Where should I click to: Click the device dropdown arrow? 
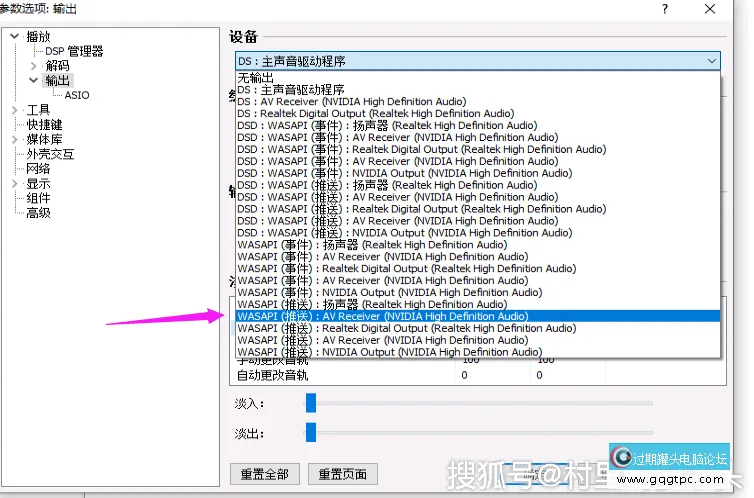pyautogui.click(x=711, y=61)
